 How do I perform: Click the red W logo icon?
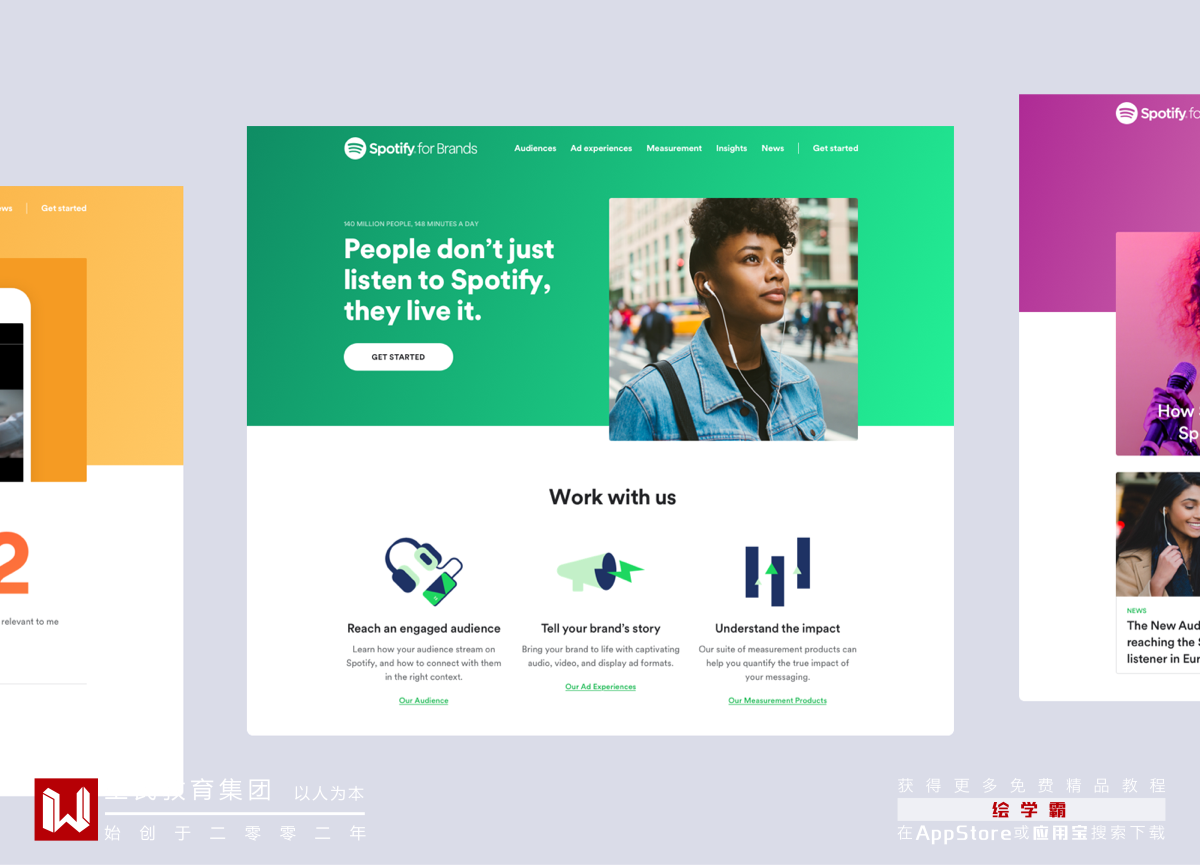coord(66,809)
